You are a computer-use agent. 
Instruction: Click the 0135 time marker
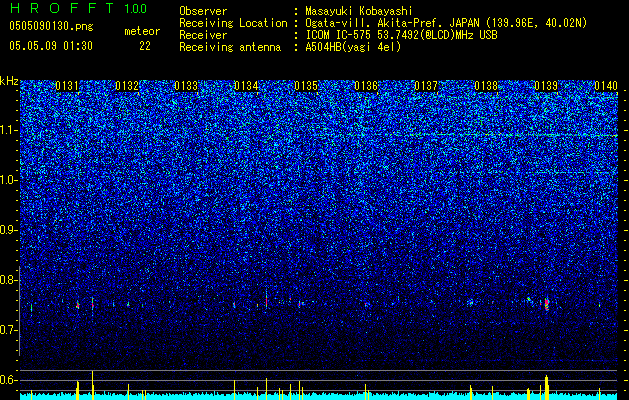(306, 86)
